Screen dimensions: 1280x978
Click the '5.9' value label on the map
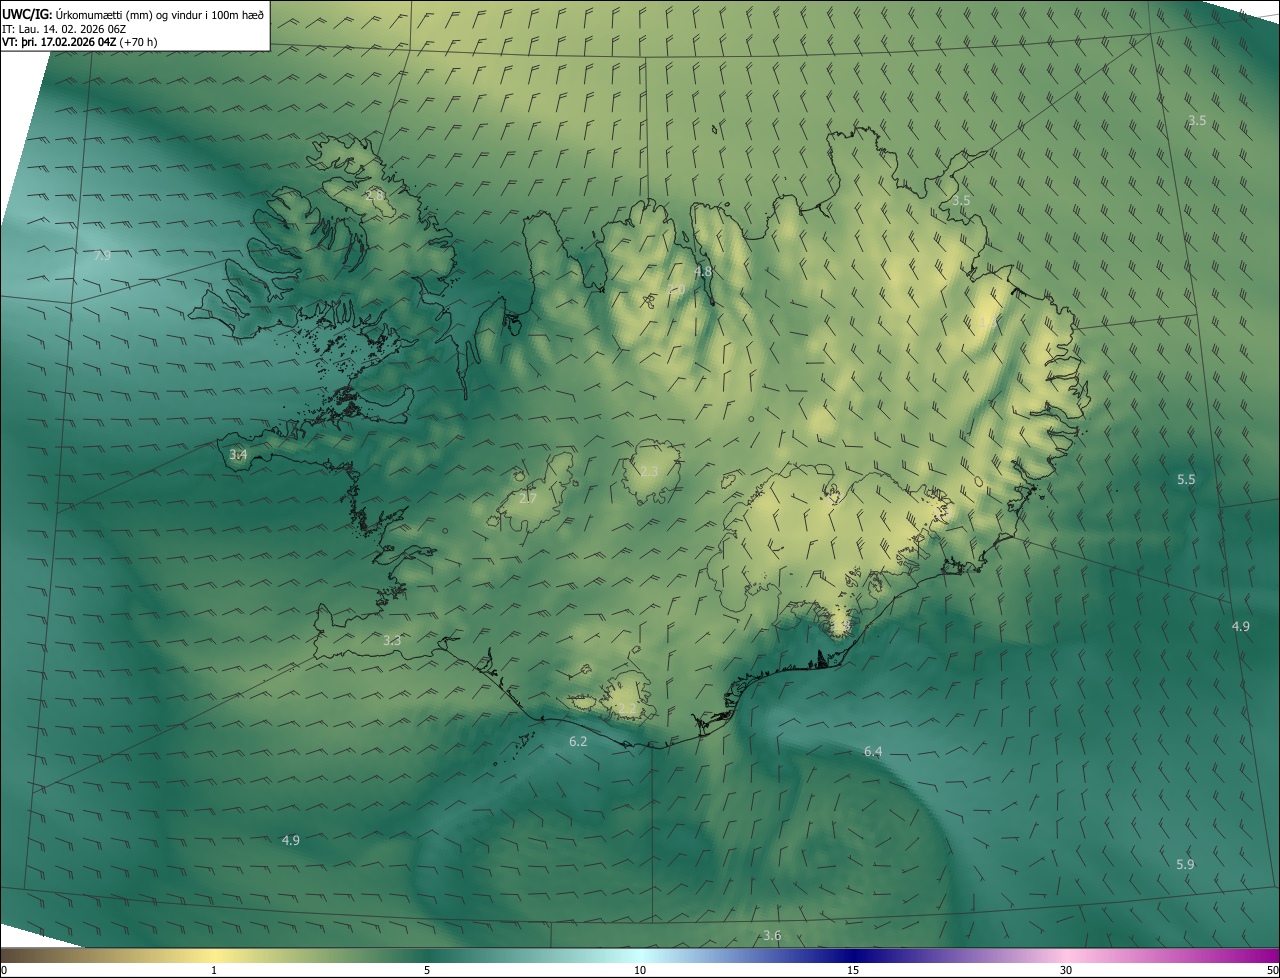pyautogui.click(x=1185, y=864)
